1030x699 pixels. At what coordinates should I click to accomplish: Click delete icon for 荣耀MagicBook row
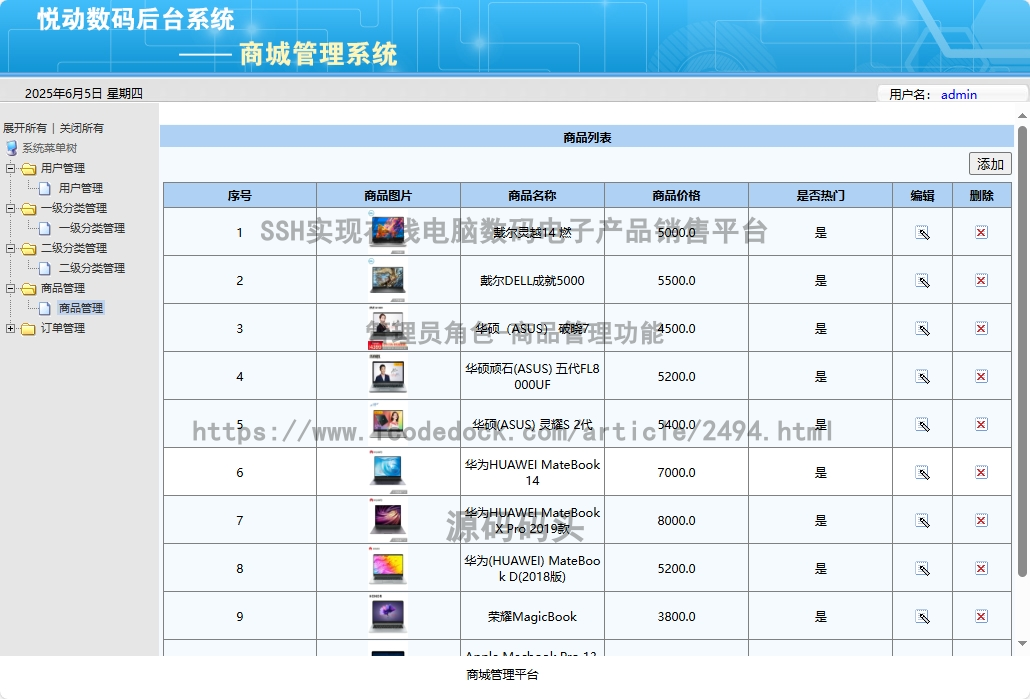pyautogui.click(x=981, y=616)
